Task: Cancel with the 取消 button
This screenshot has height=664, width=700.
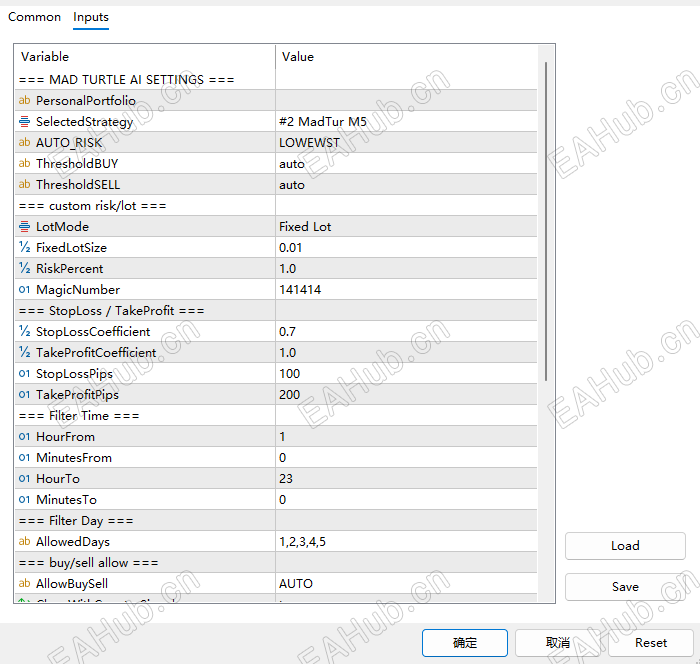Action: [558, 643]
